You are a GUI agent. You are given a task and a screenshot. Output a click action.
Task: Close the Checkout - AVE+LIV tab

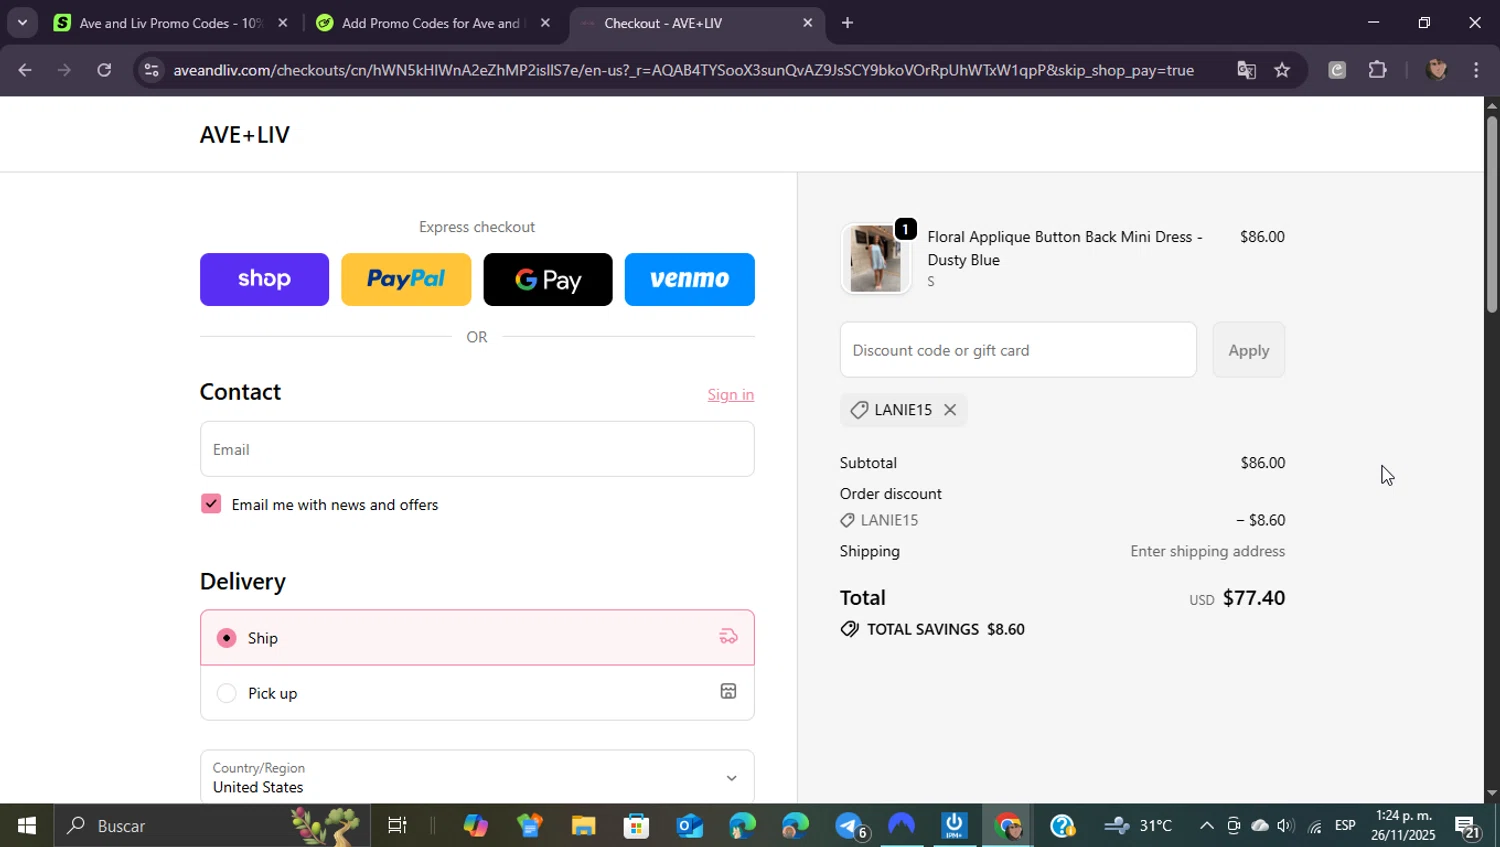808,23
